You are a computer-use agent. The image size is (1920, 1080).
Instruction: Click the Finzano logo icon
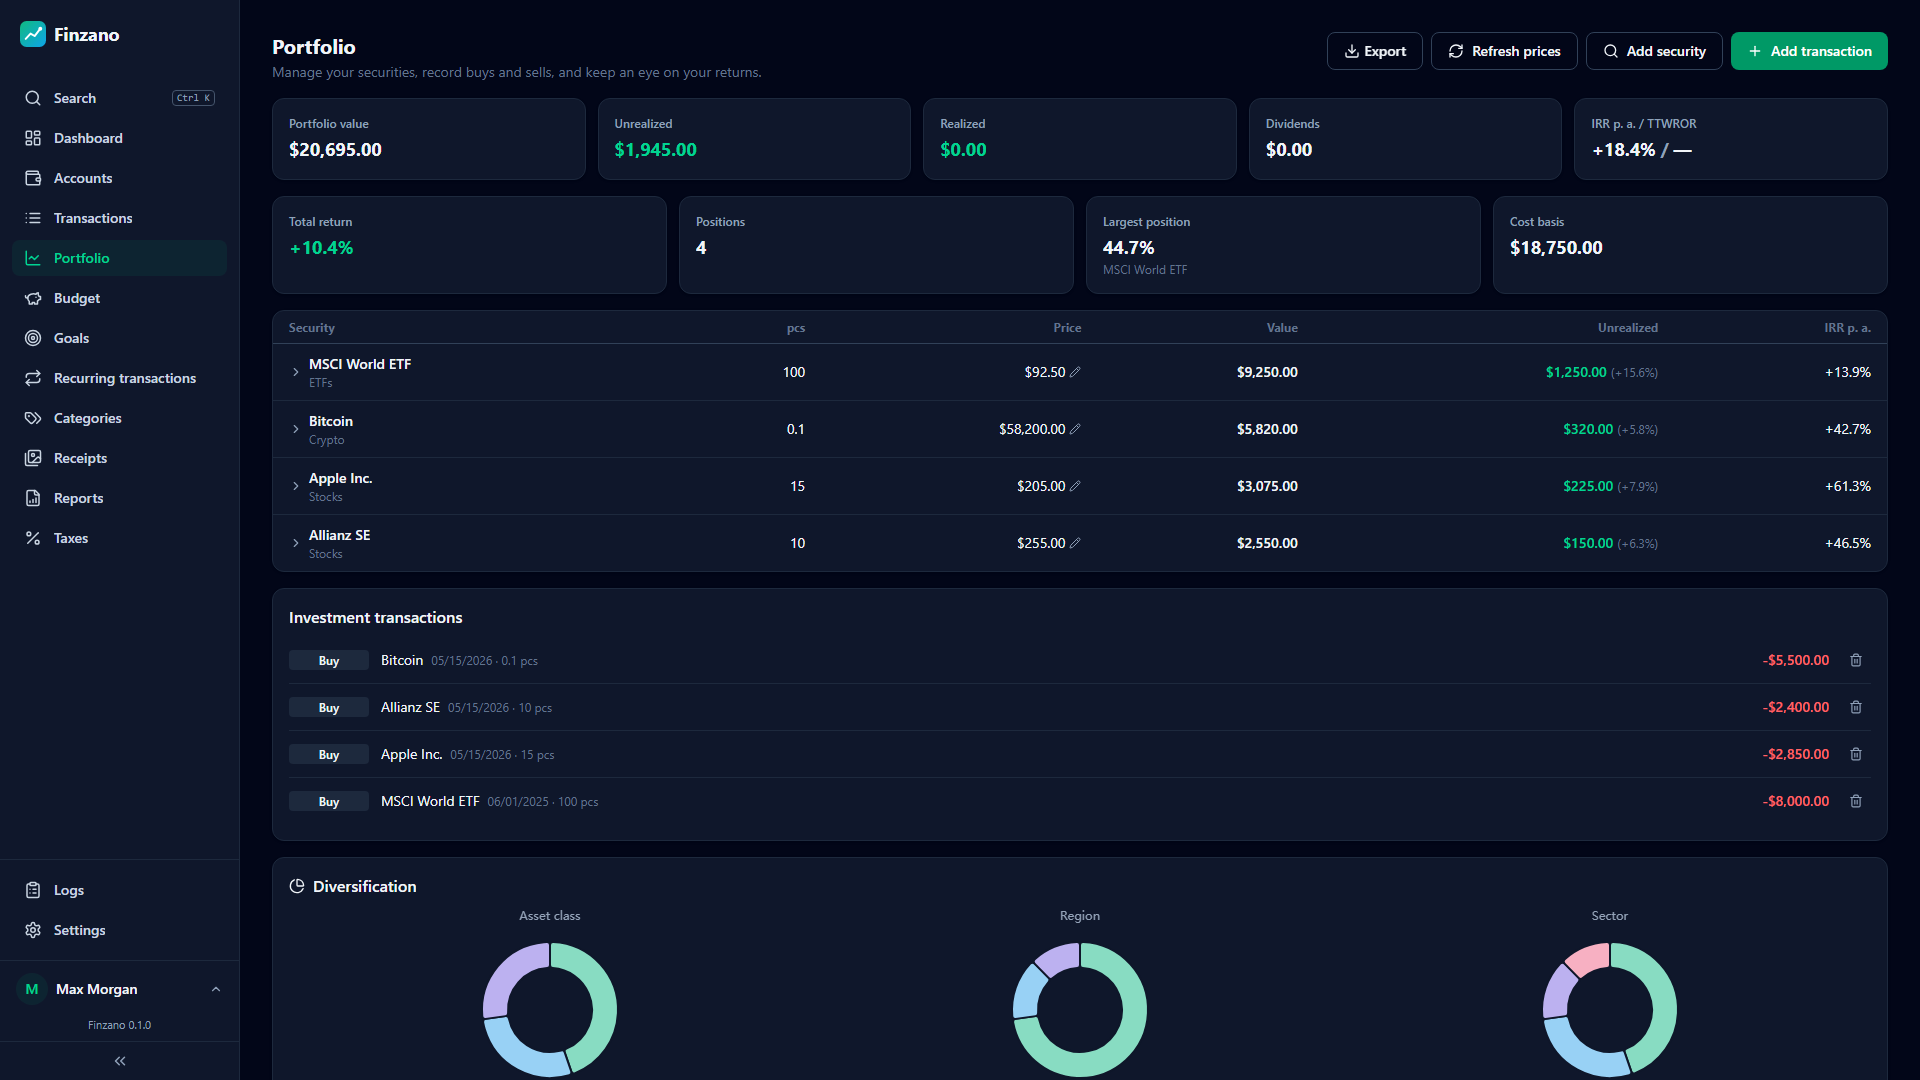[33, 34]
